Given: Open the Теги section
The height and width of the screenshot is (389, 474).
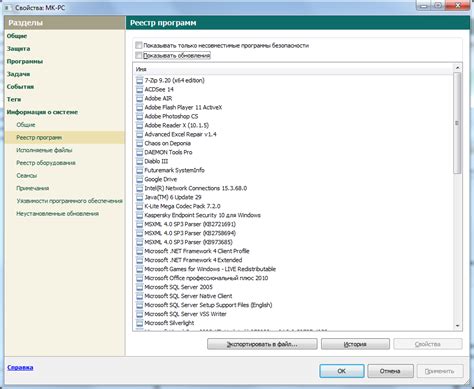Looking at the screenshot, I should pyautogui.click(x=14, y=99).
